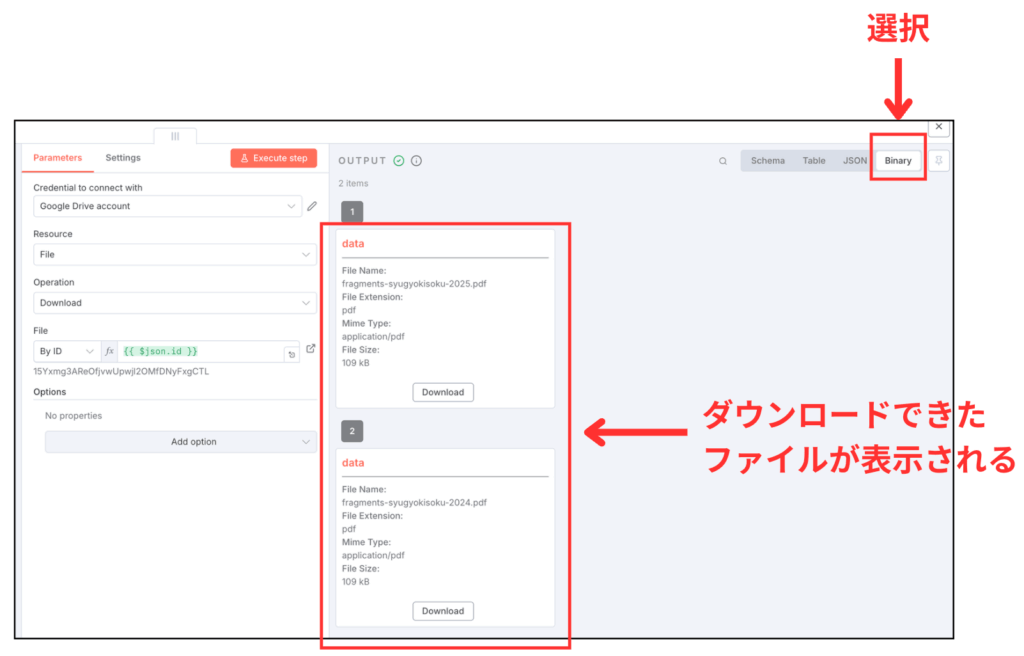Screen dimensions: 1024x656
Task: Switch to the Settings tab
Action: click(x=122, y=158)
